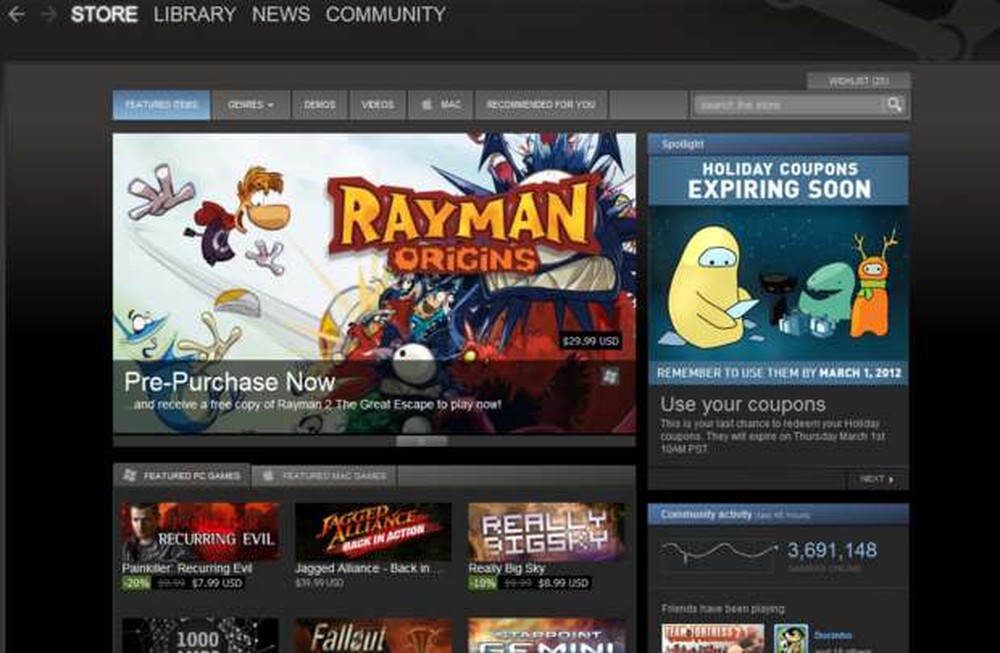Viewport: 1000px width, 653px height.
Task: Switch to the Featured Items tab
Action: (x=160, y=104)
